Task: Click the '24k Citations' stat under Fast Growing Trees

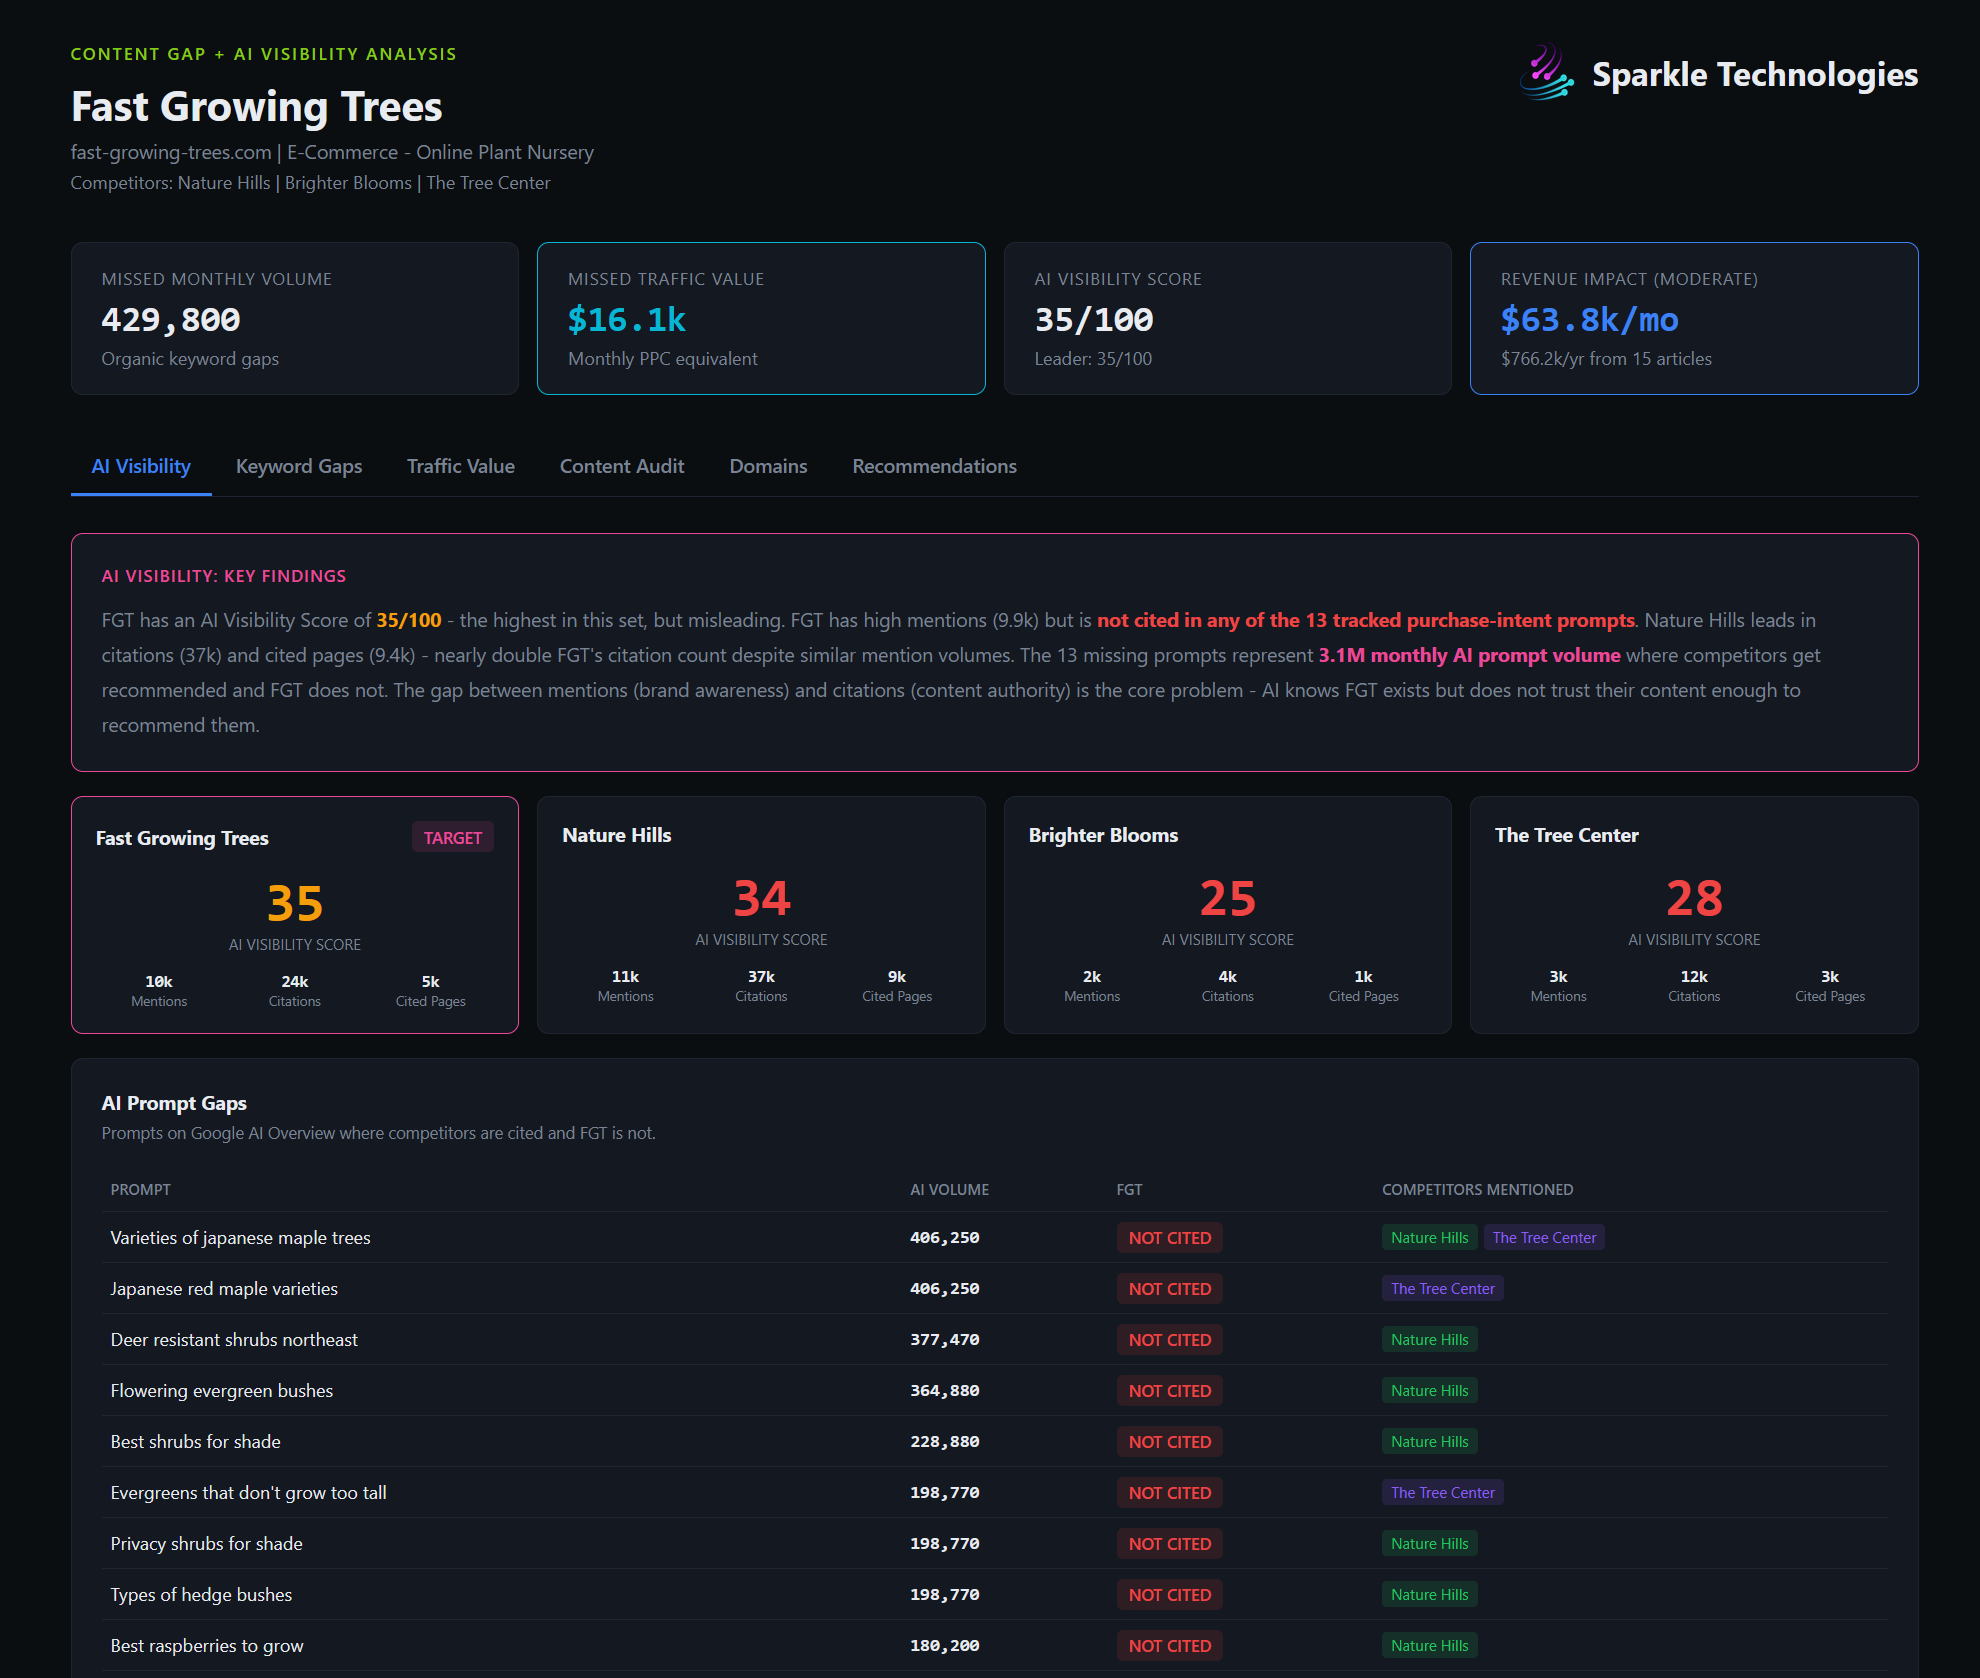Action: point(294,991)
